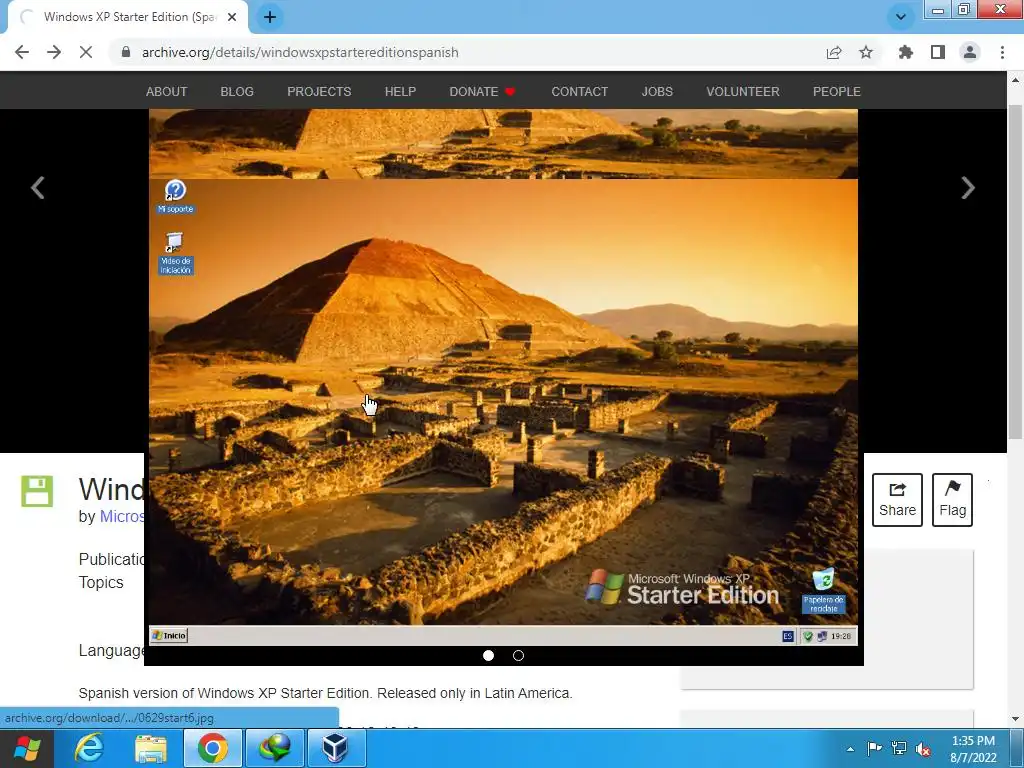Image resolution: width=1024 pixels, height=768 pixels.
Task: Open VirtualBox from the taskbar
Action: point(336,748)
